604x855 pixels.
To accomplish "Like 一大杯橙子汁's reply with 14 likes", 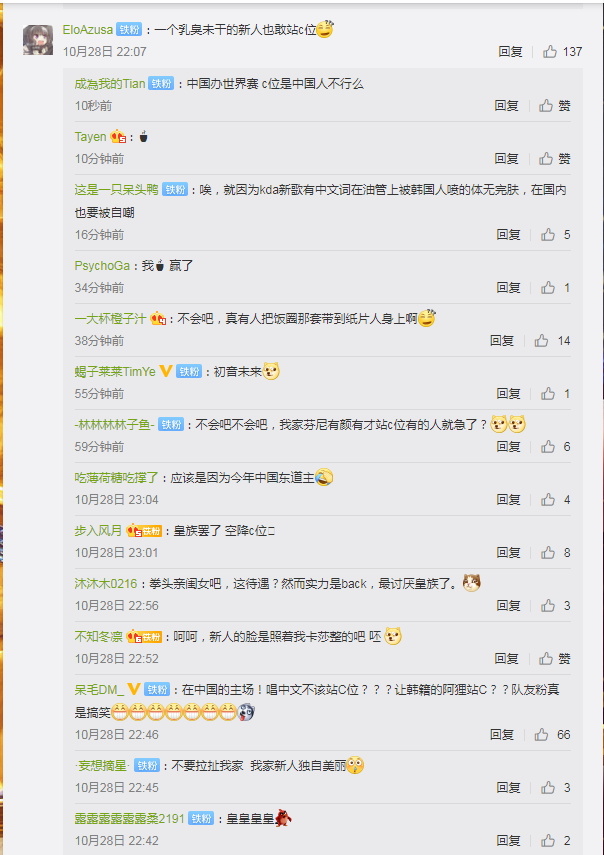I will pyautogui.click(x=552, y=341).
